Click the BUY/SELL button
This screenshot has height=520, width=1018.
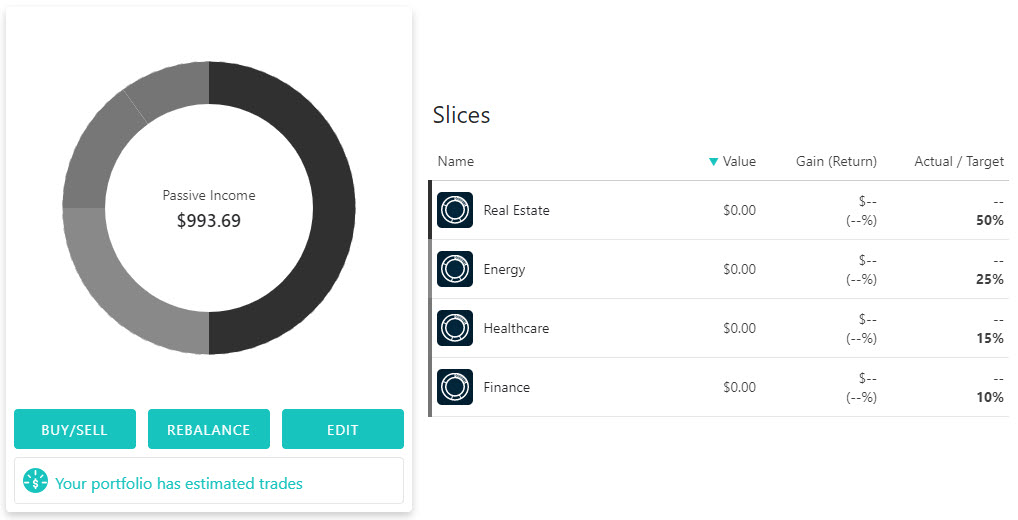(x=75, y=429)
